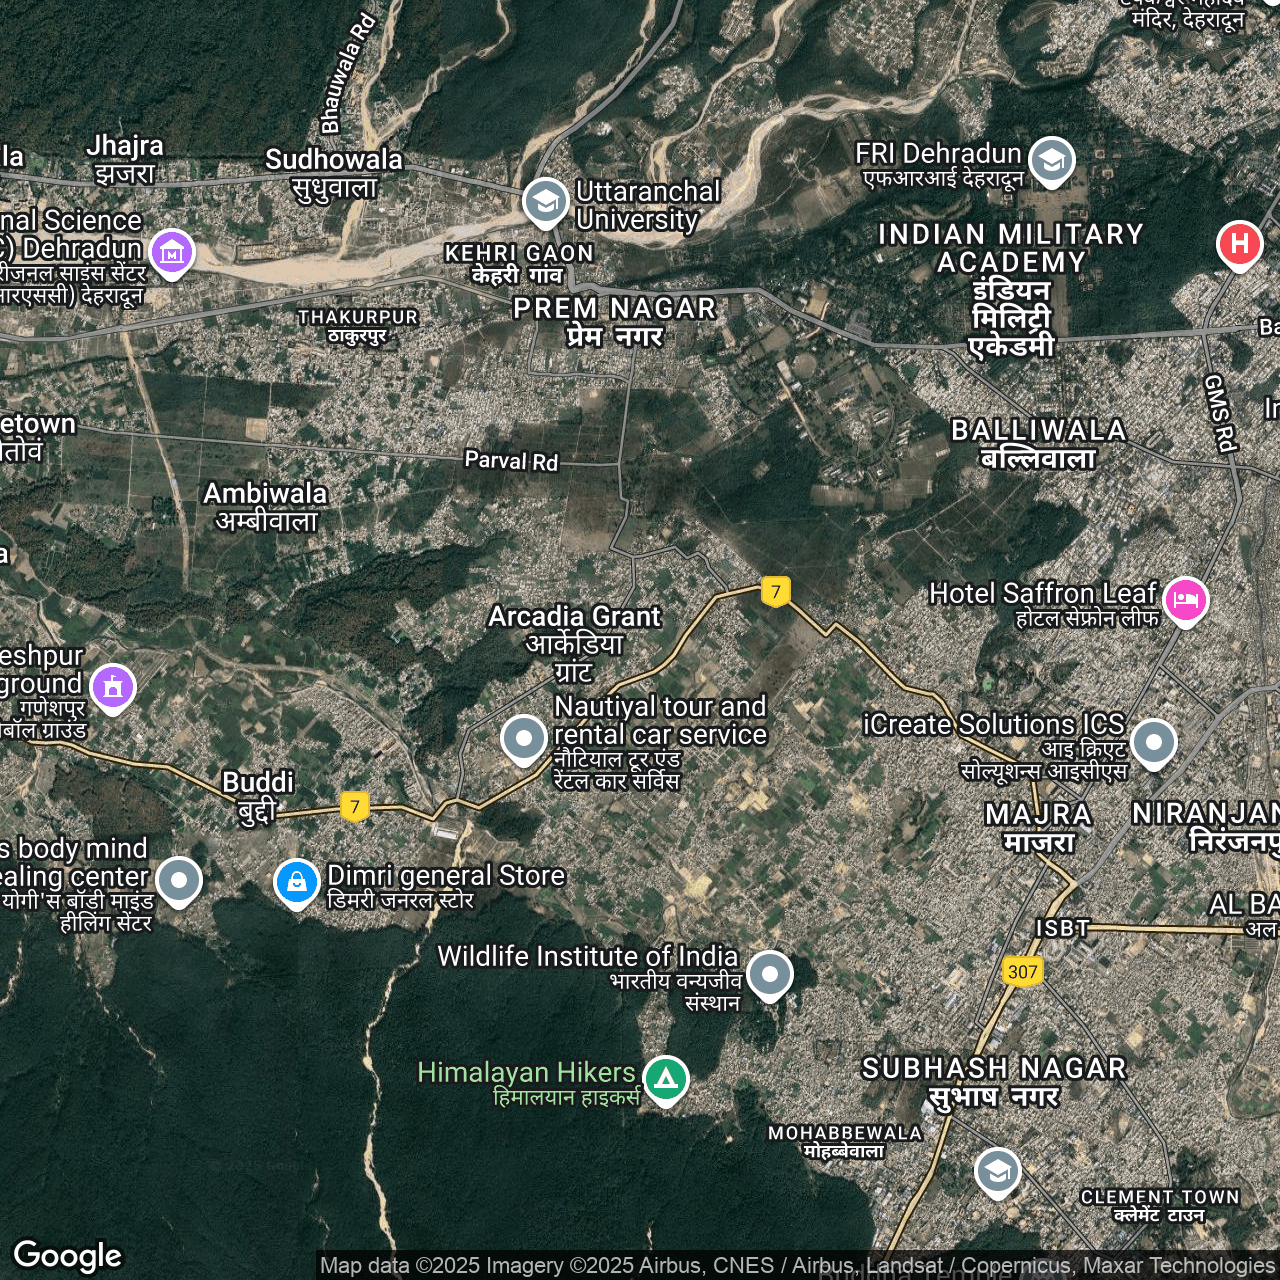Select the purple Science Center museum pin
This screenshot has height=1280, width=1280.
pos(172,253)
